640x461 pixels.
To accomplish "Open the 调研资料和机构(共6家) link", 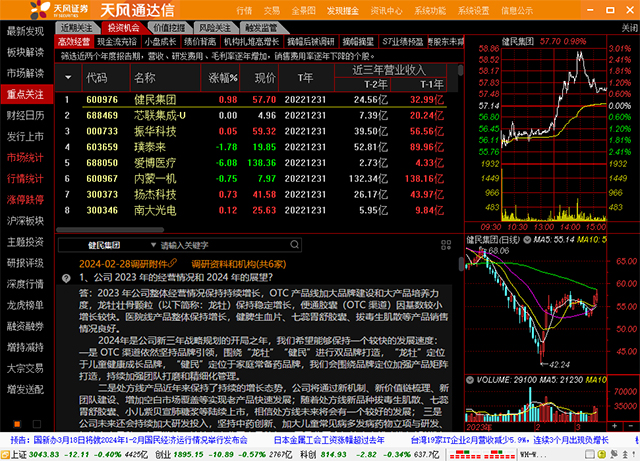I will (x=239, y=264).
